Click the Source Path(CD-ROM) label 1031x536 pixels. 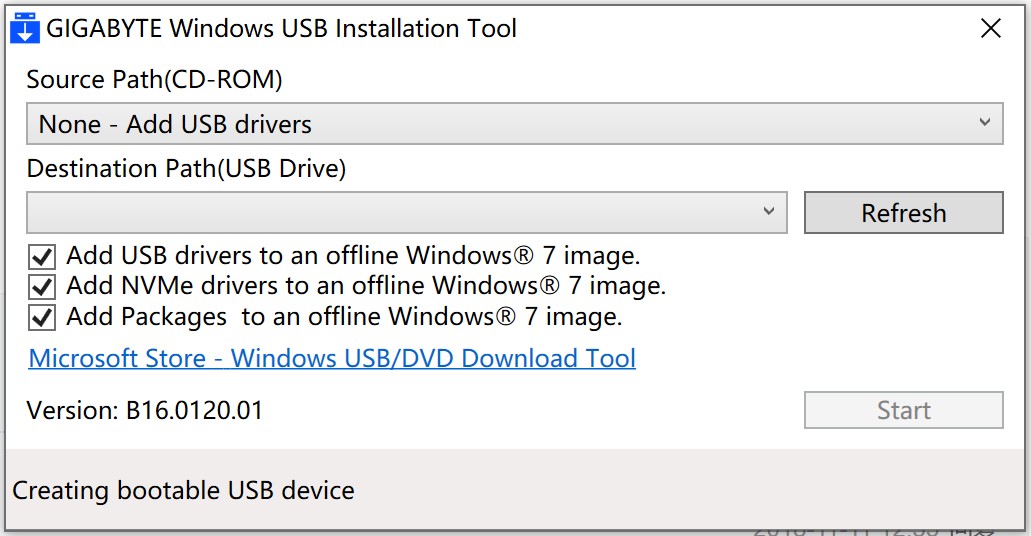[155, 80]
